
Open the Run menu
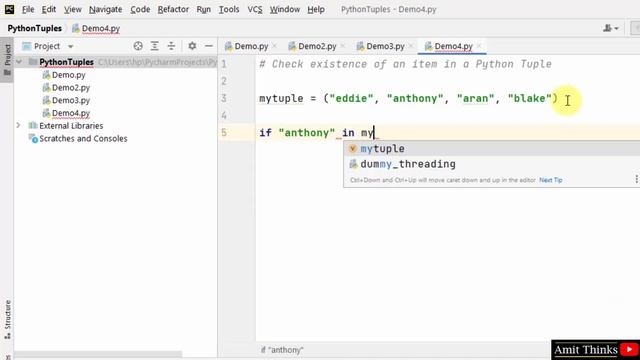(x=203, y=9)
